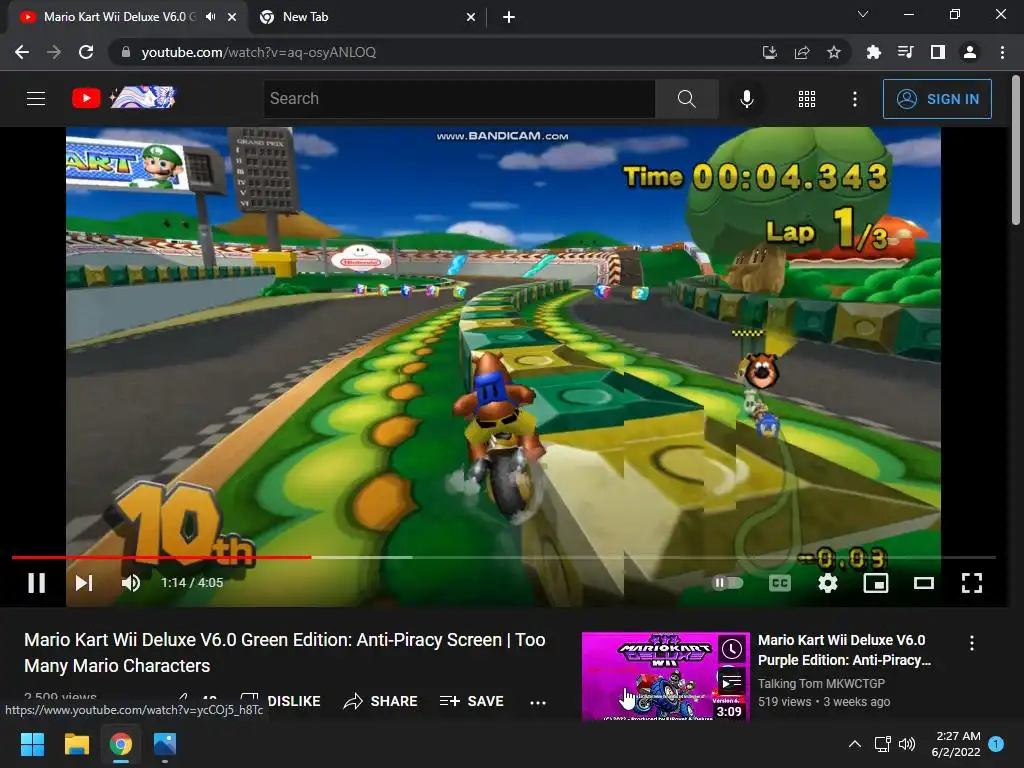Open more actions ellipsis under video
Image resolution: width=1024 pixels, height=768 pixels.
tap(537, 703)
